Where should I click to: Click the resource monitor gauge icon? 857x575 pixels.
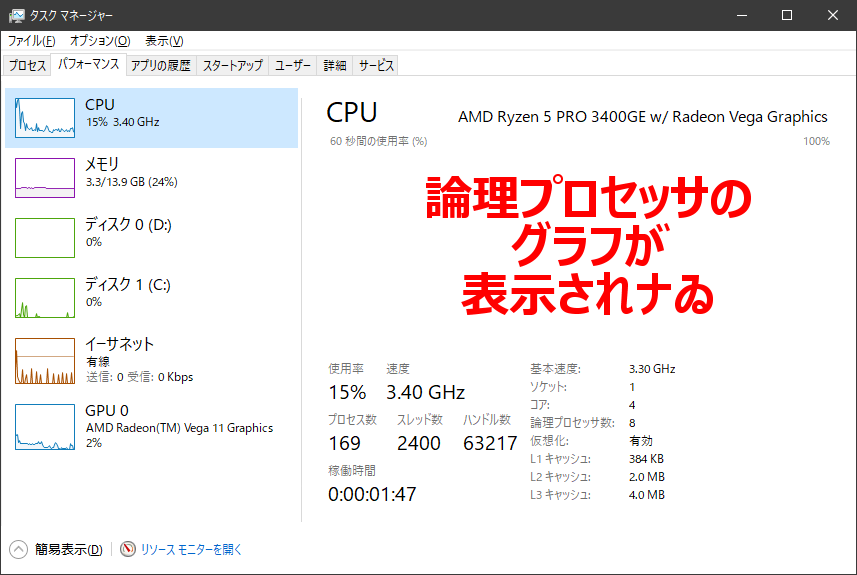click(x=128, y=549)
